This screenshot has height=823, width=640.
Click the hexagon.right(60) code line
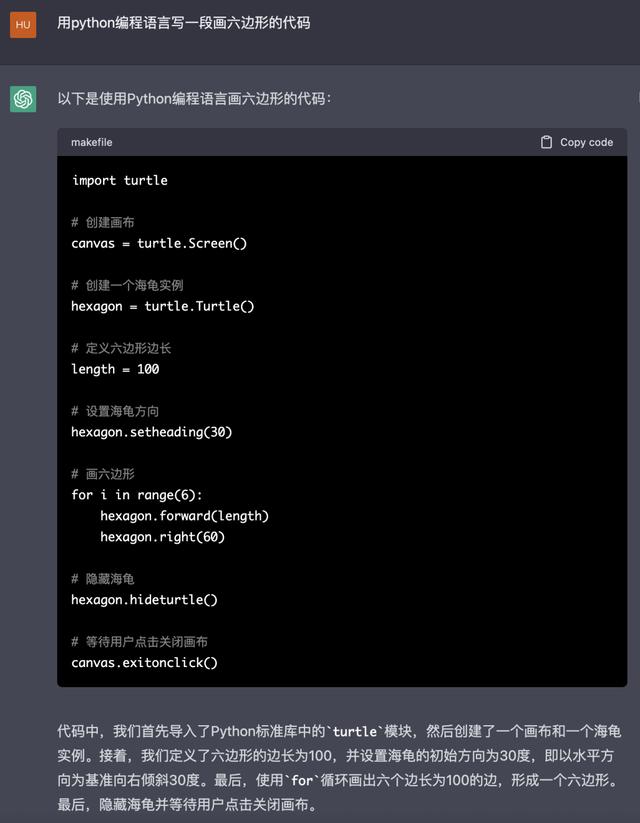click(x=162, y=537)
